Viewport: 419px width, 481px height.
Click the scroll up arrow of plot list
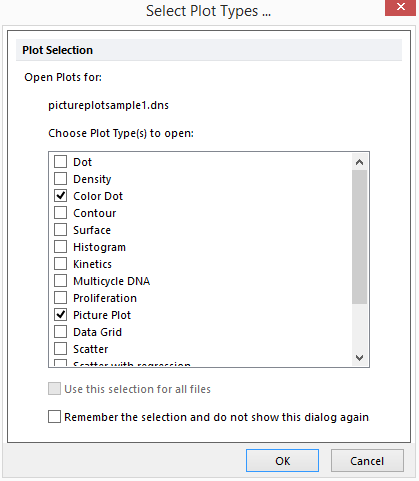pos(359,162)
